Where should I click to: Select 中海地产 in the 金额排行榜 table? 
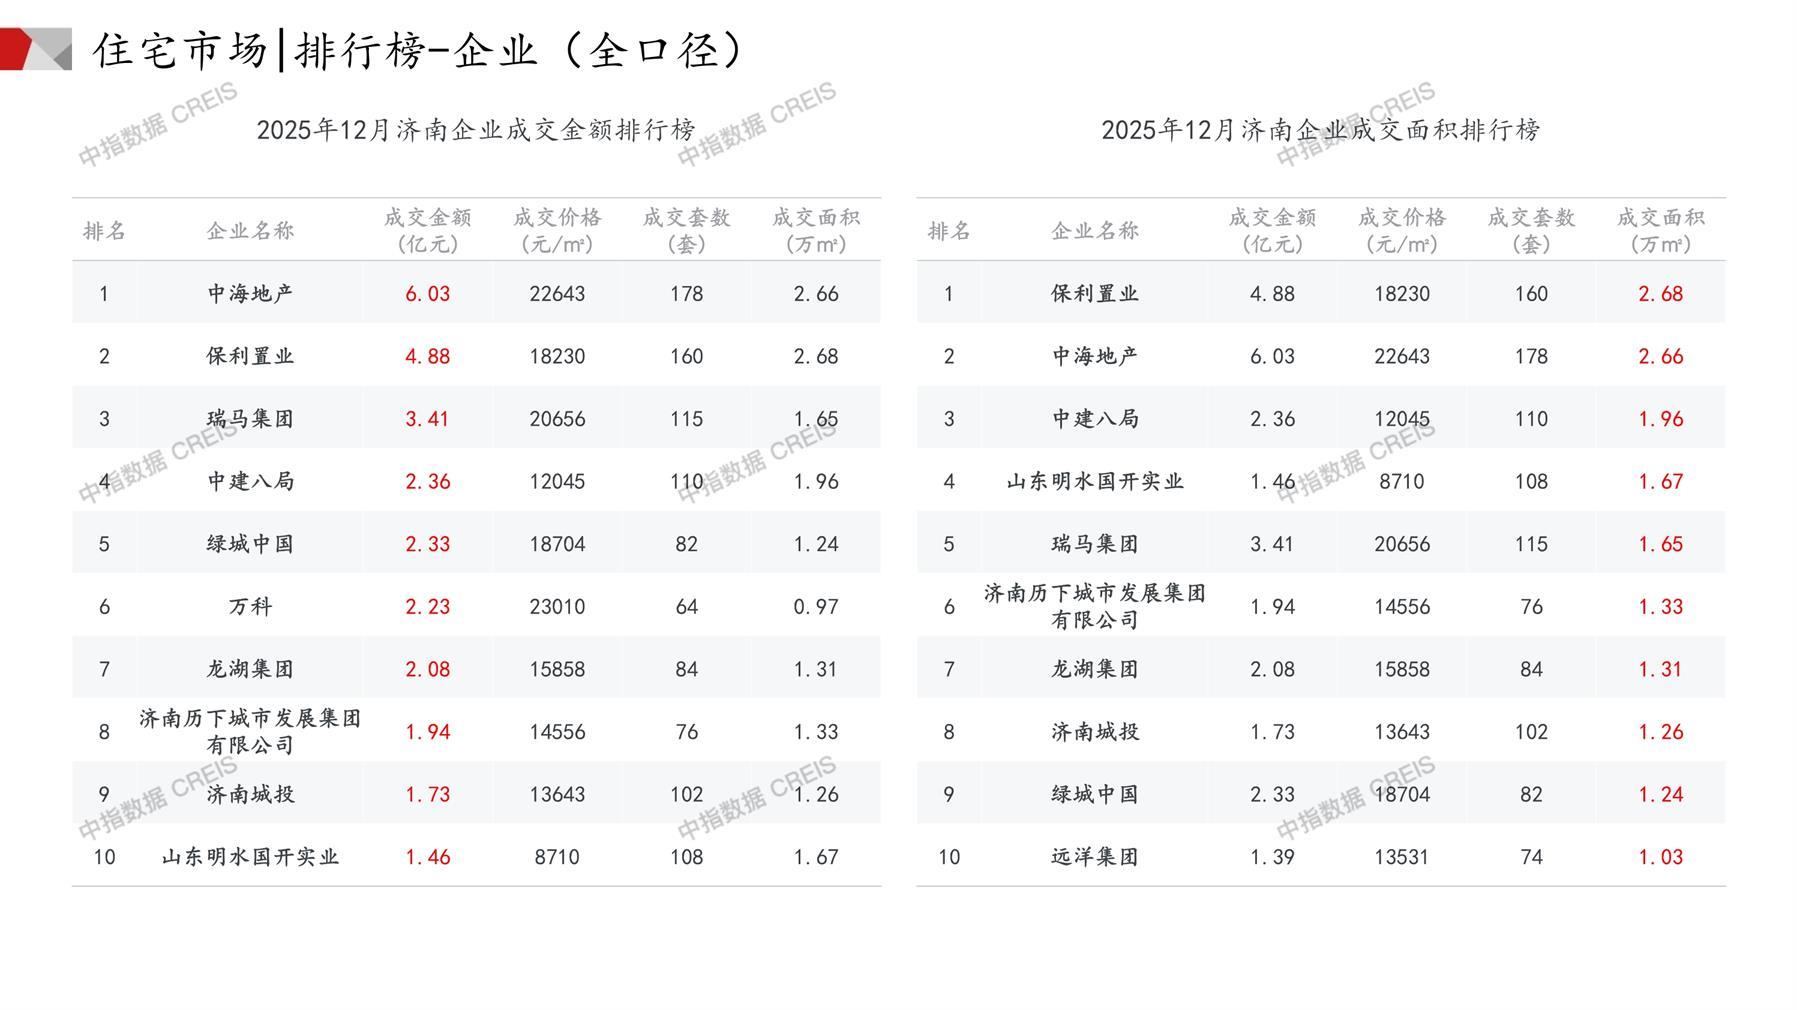250,293
